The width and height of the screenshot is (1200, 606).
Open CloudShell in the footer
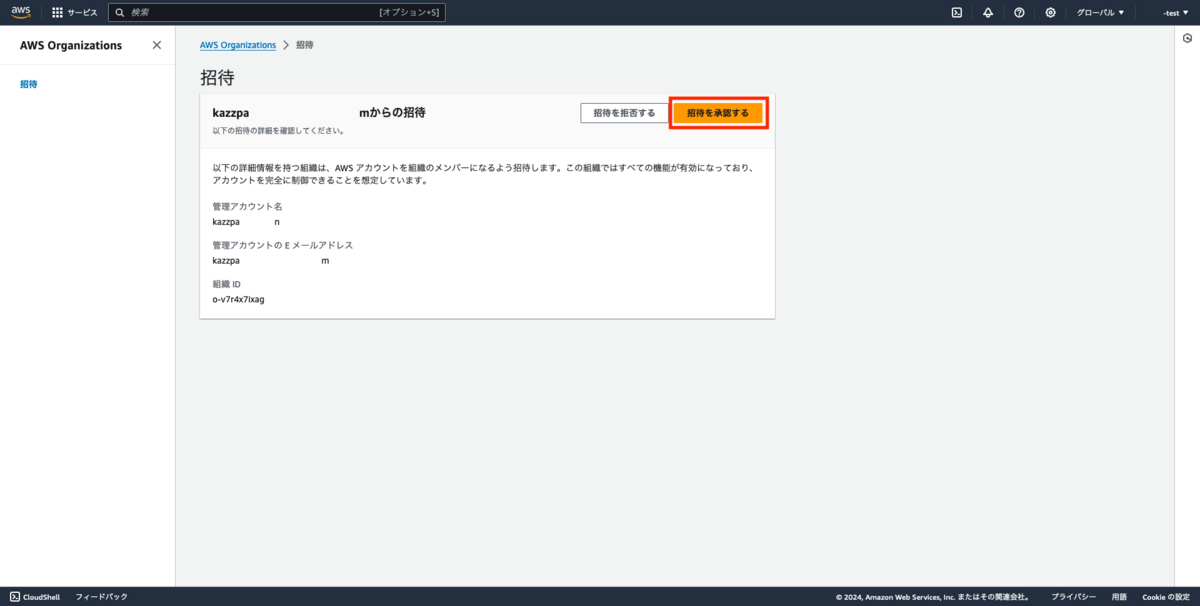pyautogui.click(x=35, y=597)
